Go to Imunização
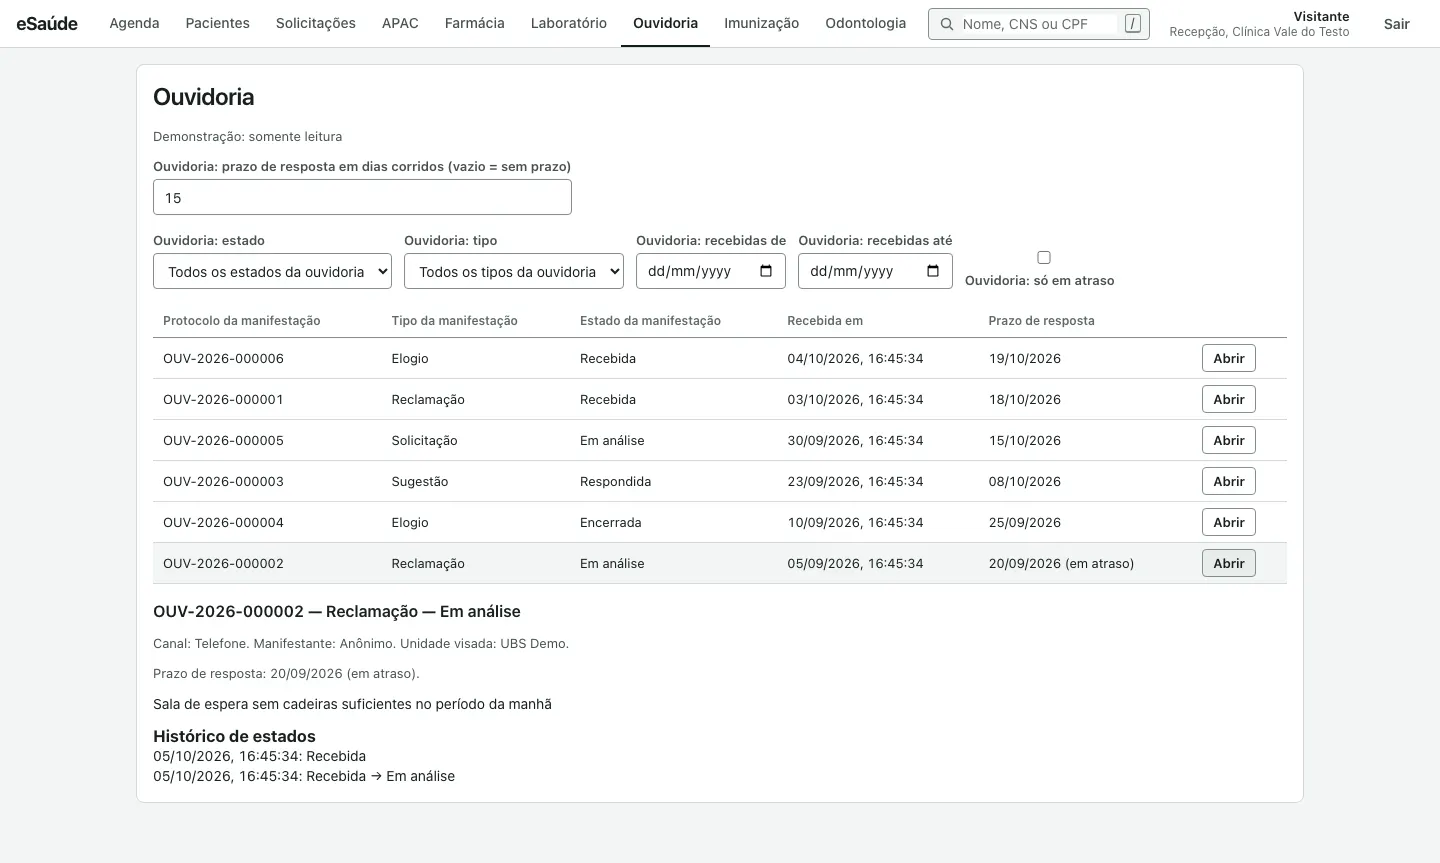The width and height of the screenshot is (1440, 863). [x=762, y=23]
